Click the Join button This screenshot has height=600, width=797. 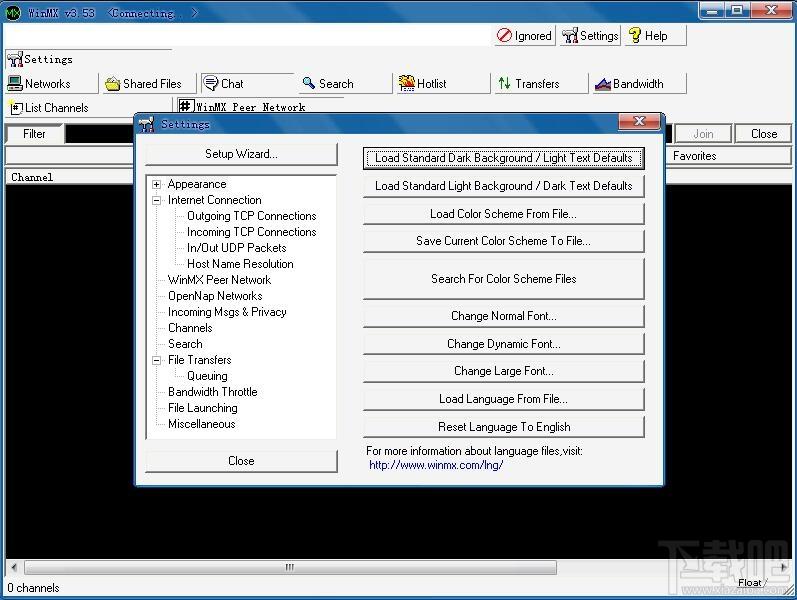click(703, 134)
